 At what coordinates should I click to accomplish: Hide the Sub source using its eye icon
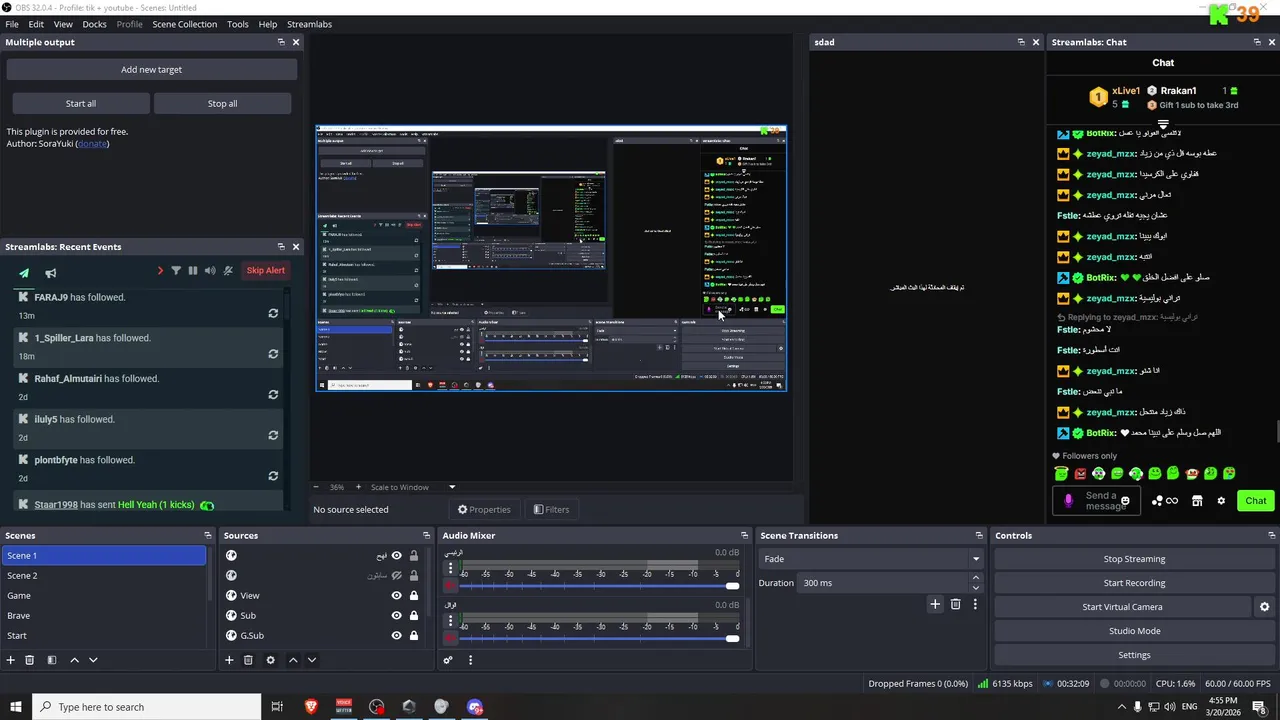[x=396, y=616]
